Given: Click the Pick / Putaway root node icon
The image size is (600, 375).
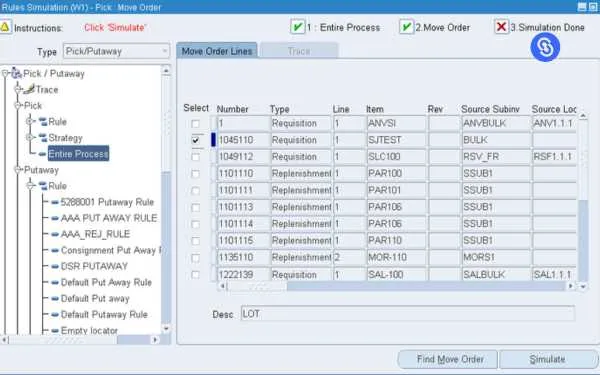Looking at the screenshot, I should pyautogui.click(x=16, y=73).
